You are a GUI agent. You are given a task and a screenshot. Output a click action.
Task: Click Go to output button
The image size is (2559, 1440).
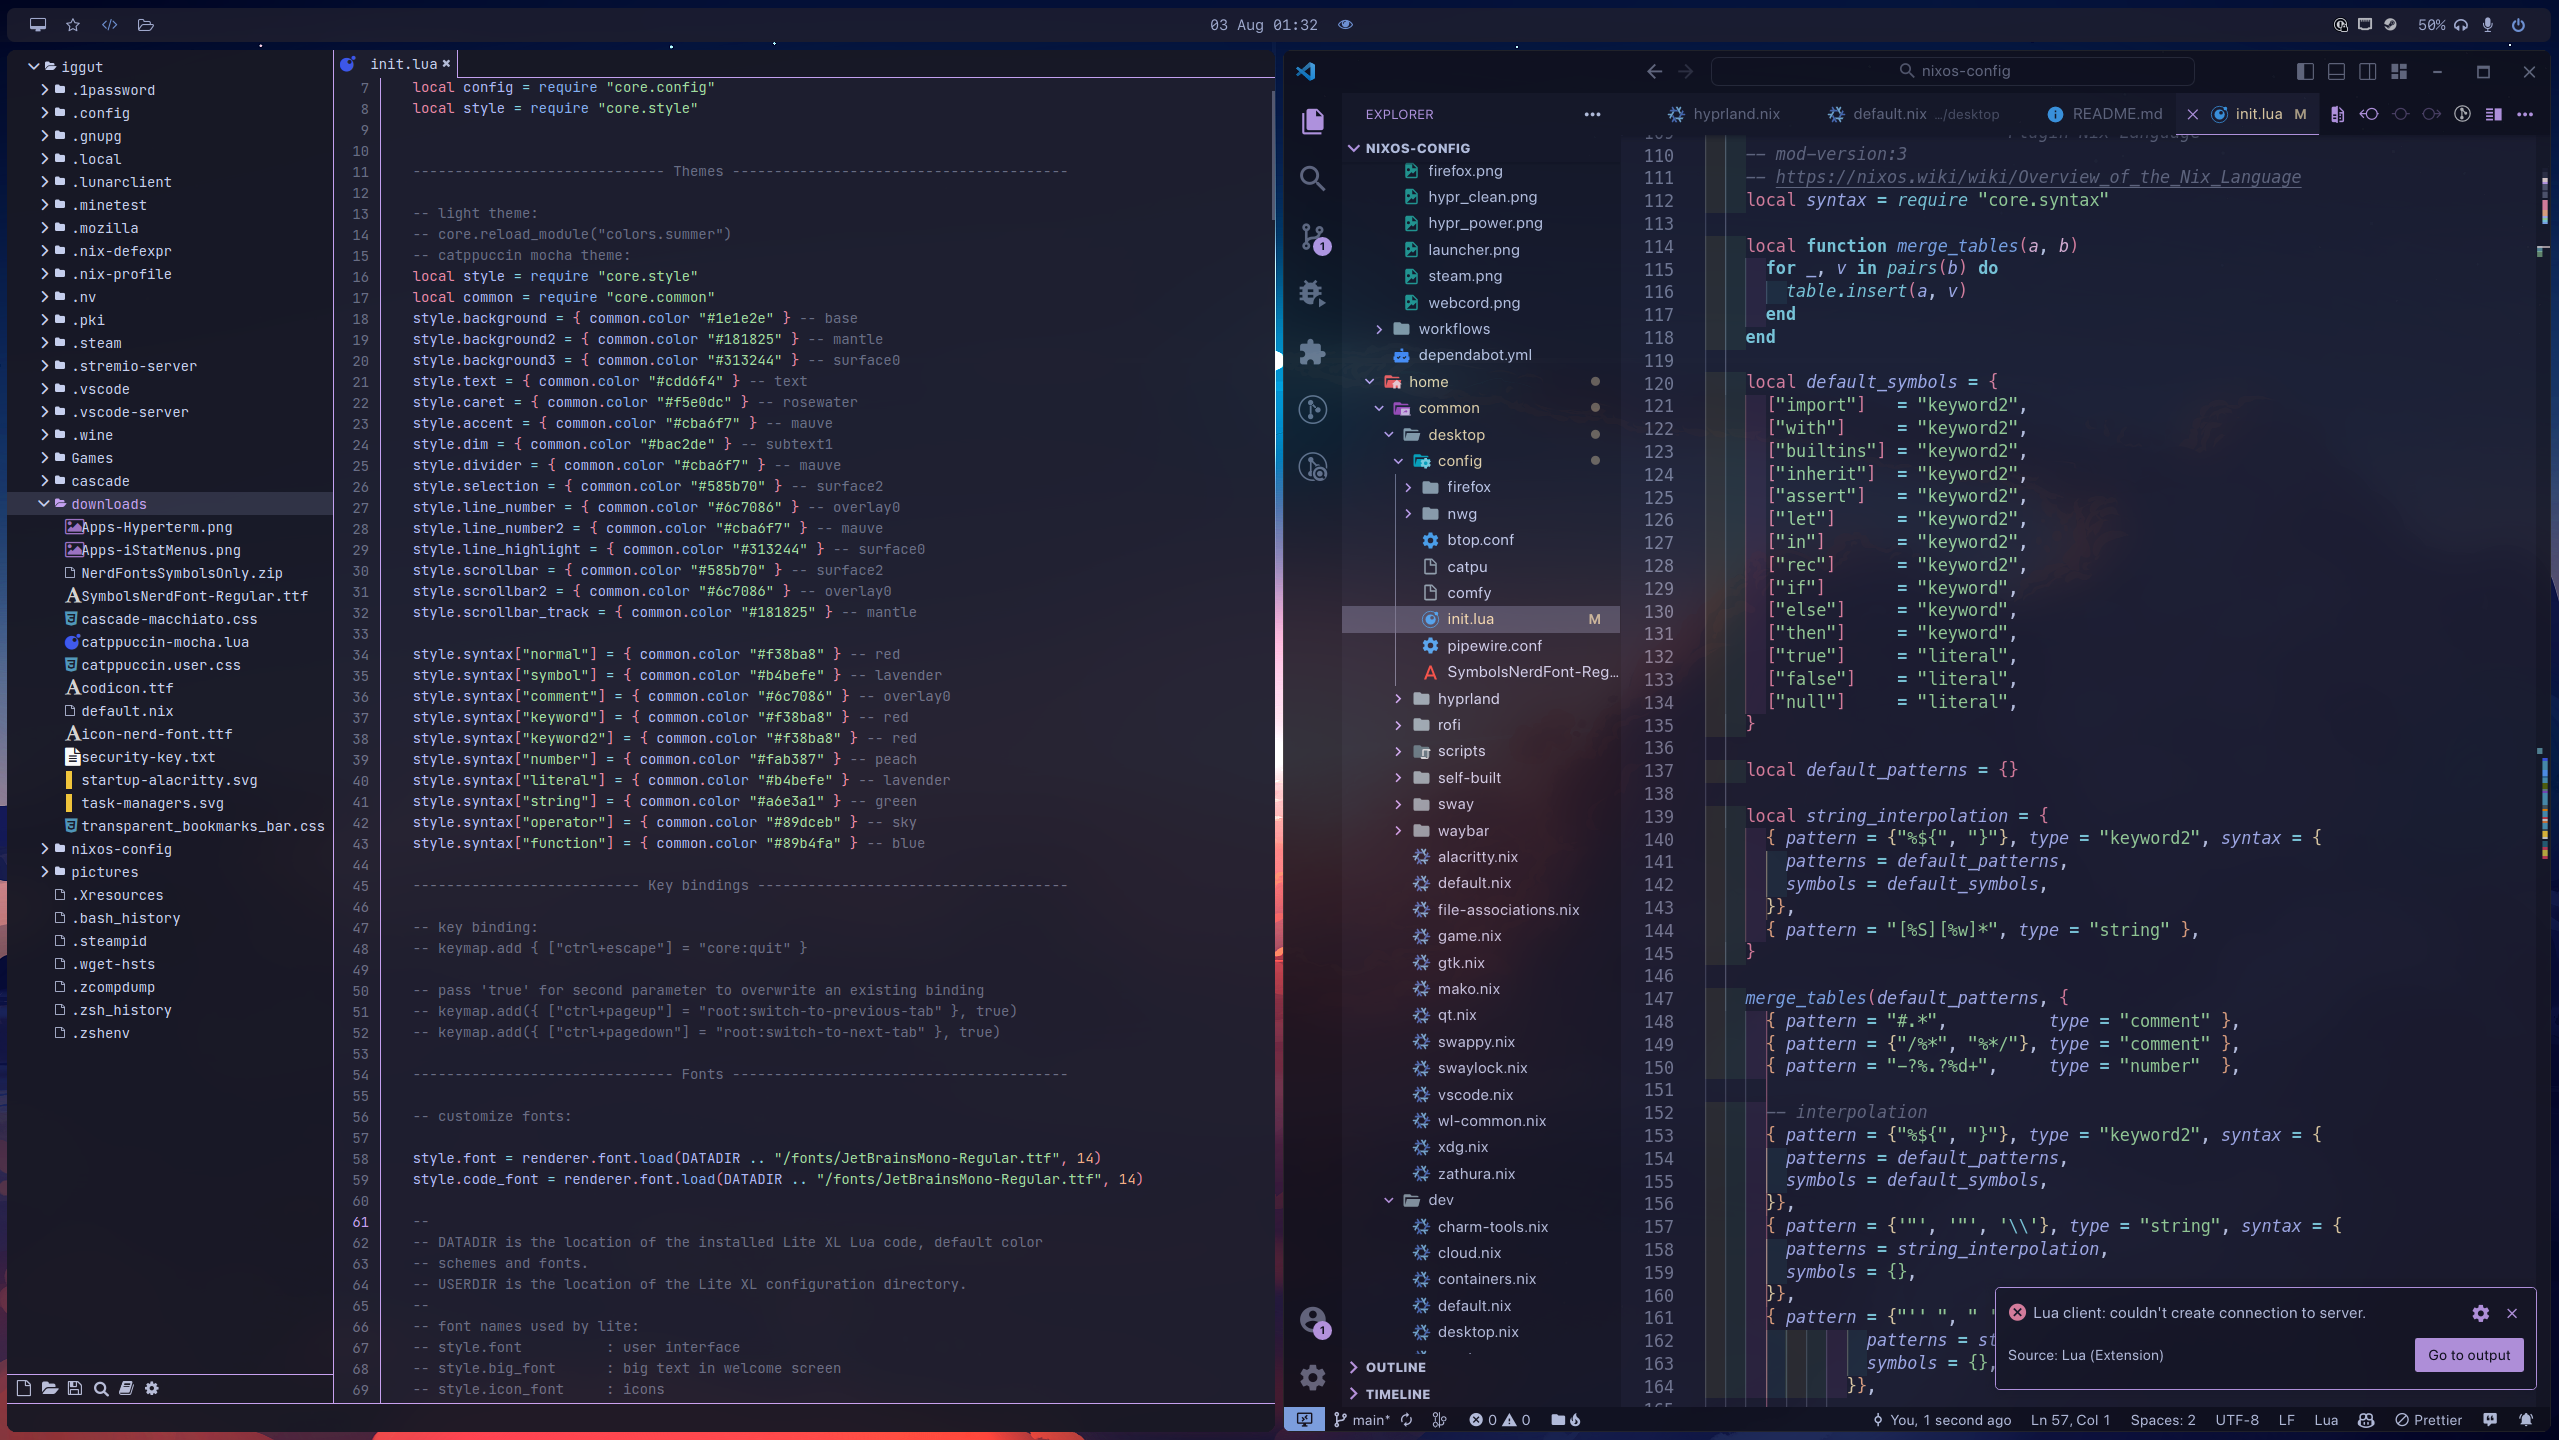[2469, 1355]
